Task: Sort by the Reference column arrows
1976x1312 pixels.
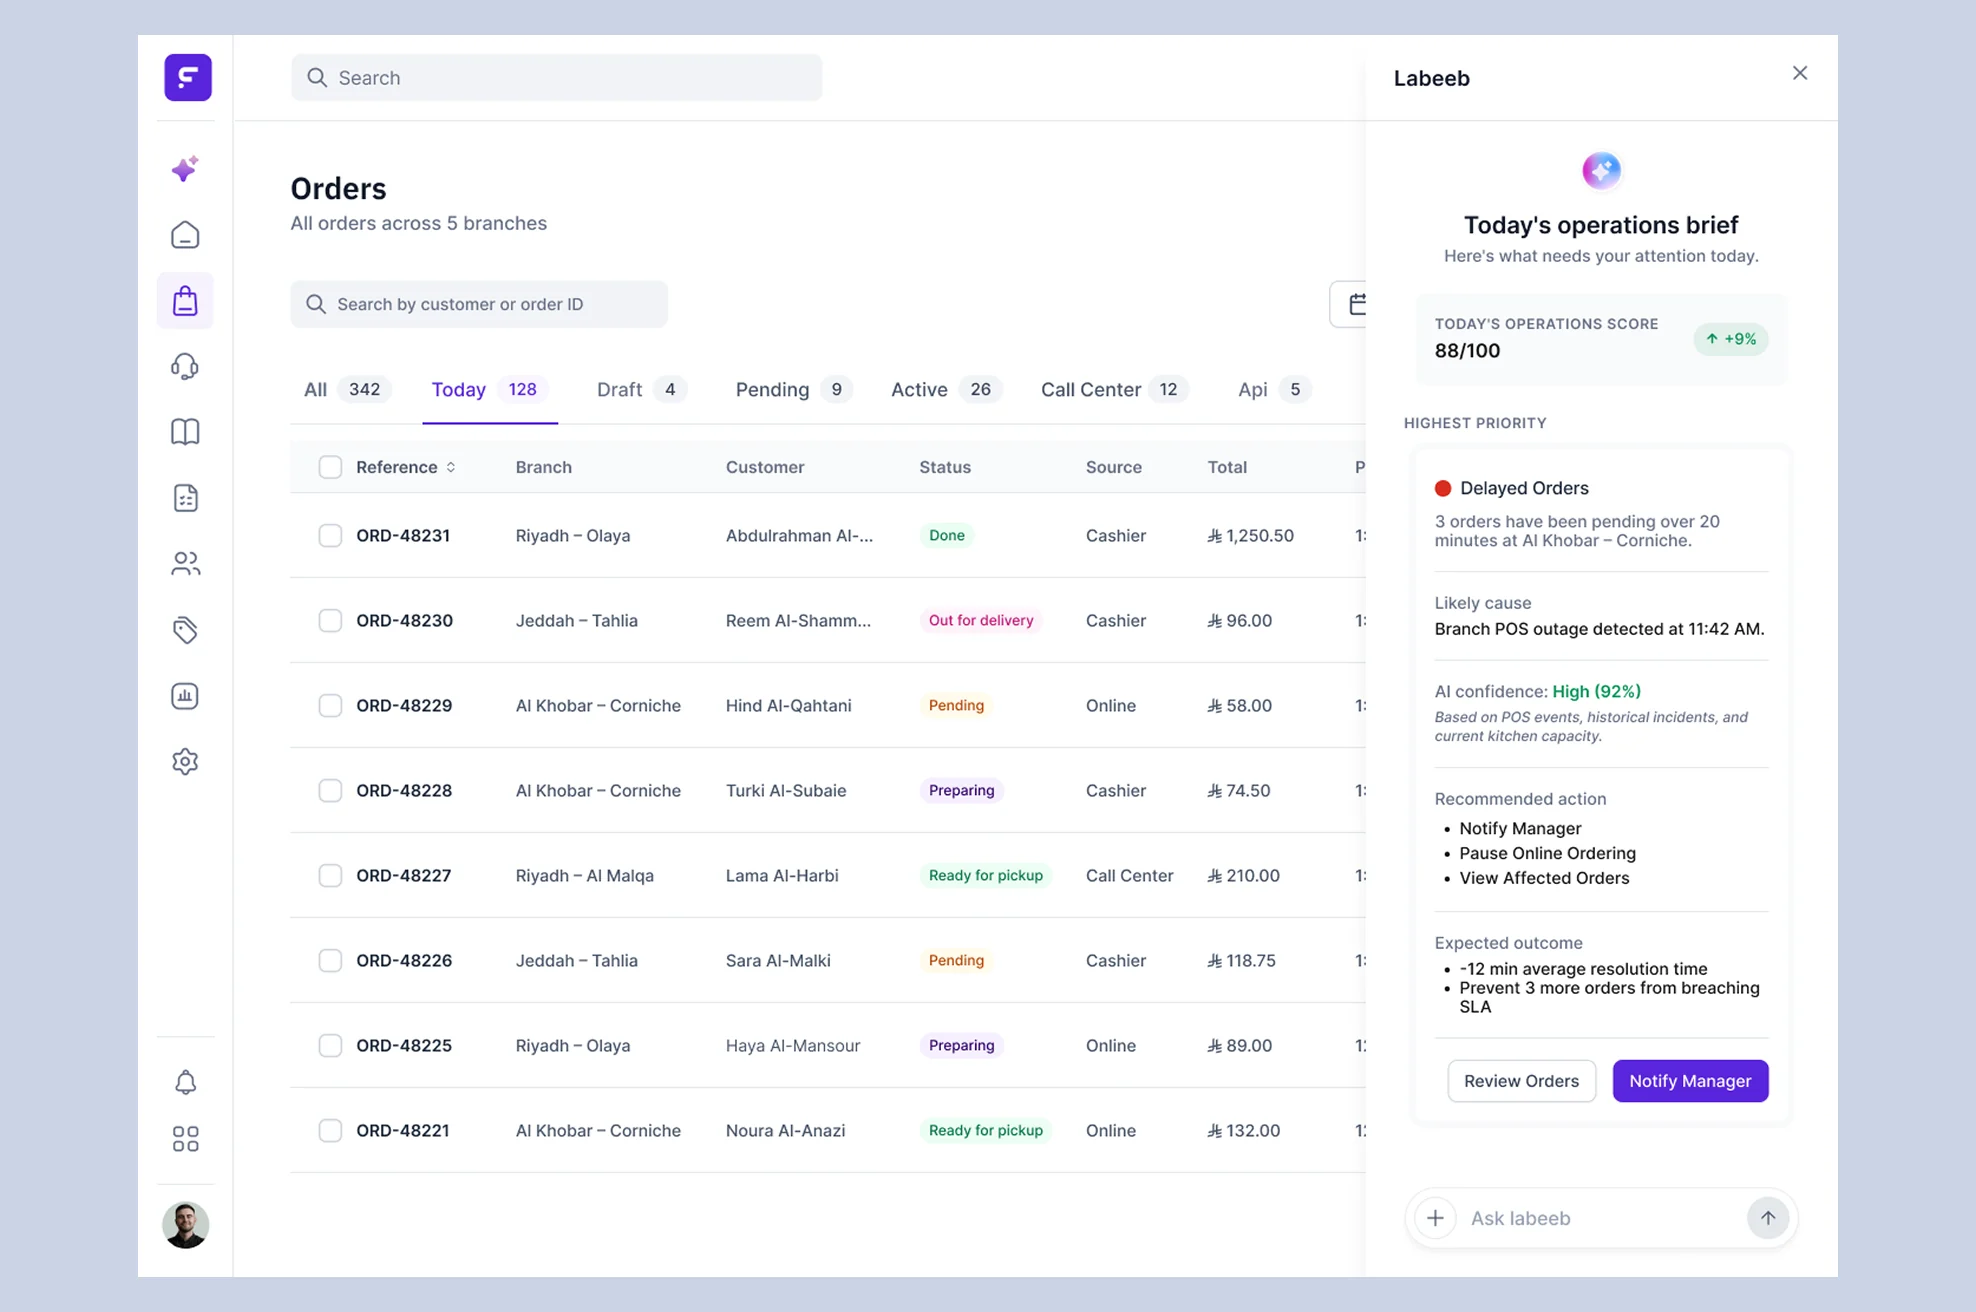Action: click(451, 467)
